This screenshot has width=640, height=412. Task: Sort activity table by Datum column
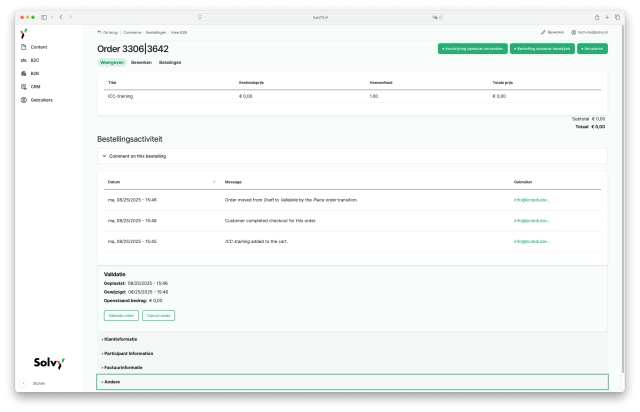click(x=113, y=181)
